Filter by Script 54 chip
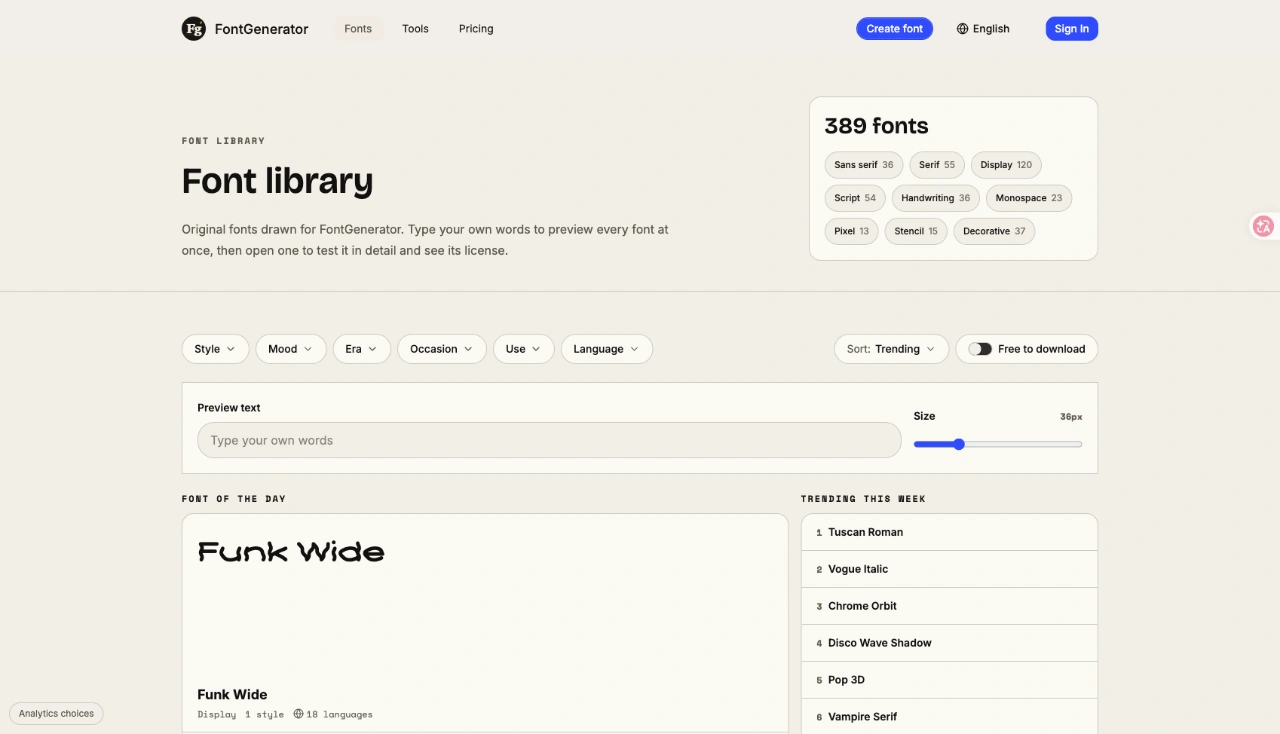 pyautogui.click(x=855, y=198)
